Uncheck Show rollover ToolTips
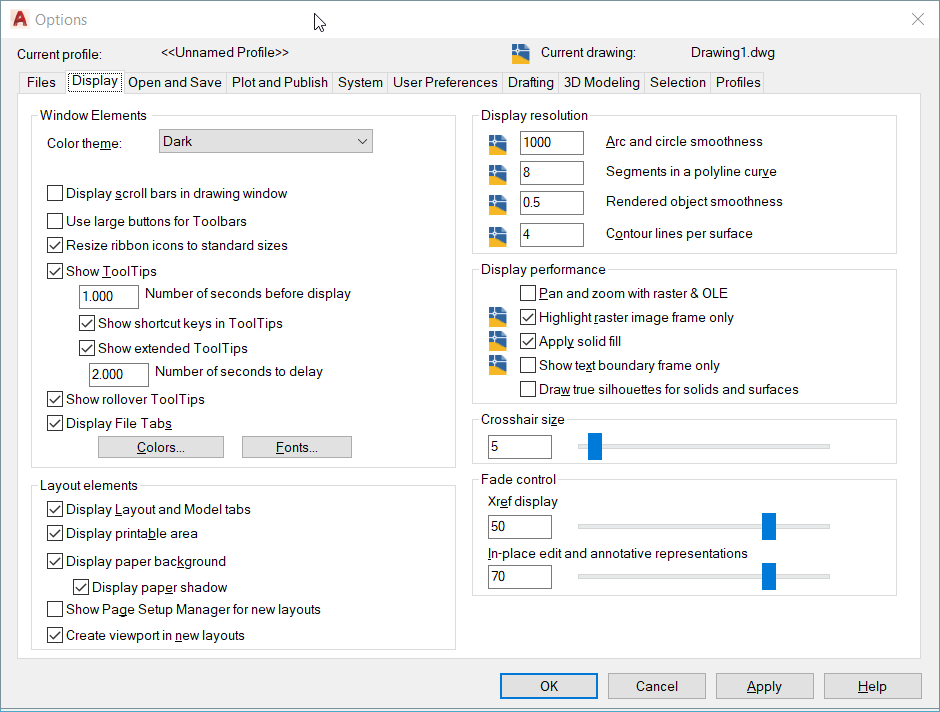The width and height of the screenshot is (940, 712). (x=55, y=399)
